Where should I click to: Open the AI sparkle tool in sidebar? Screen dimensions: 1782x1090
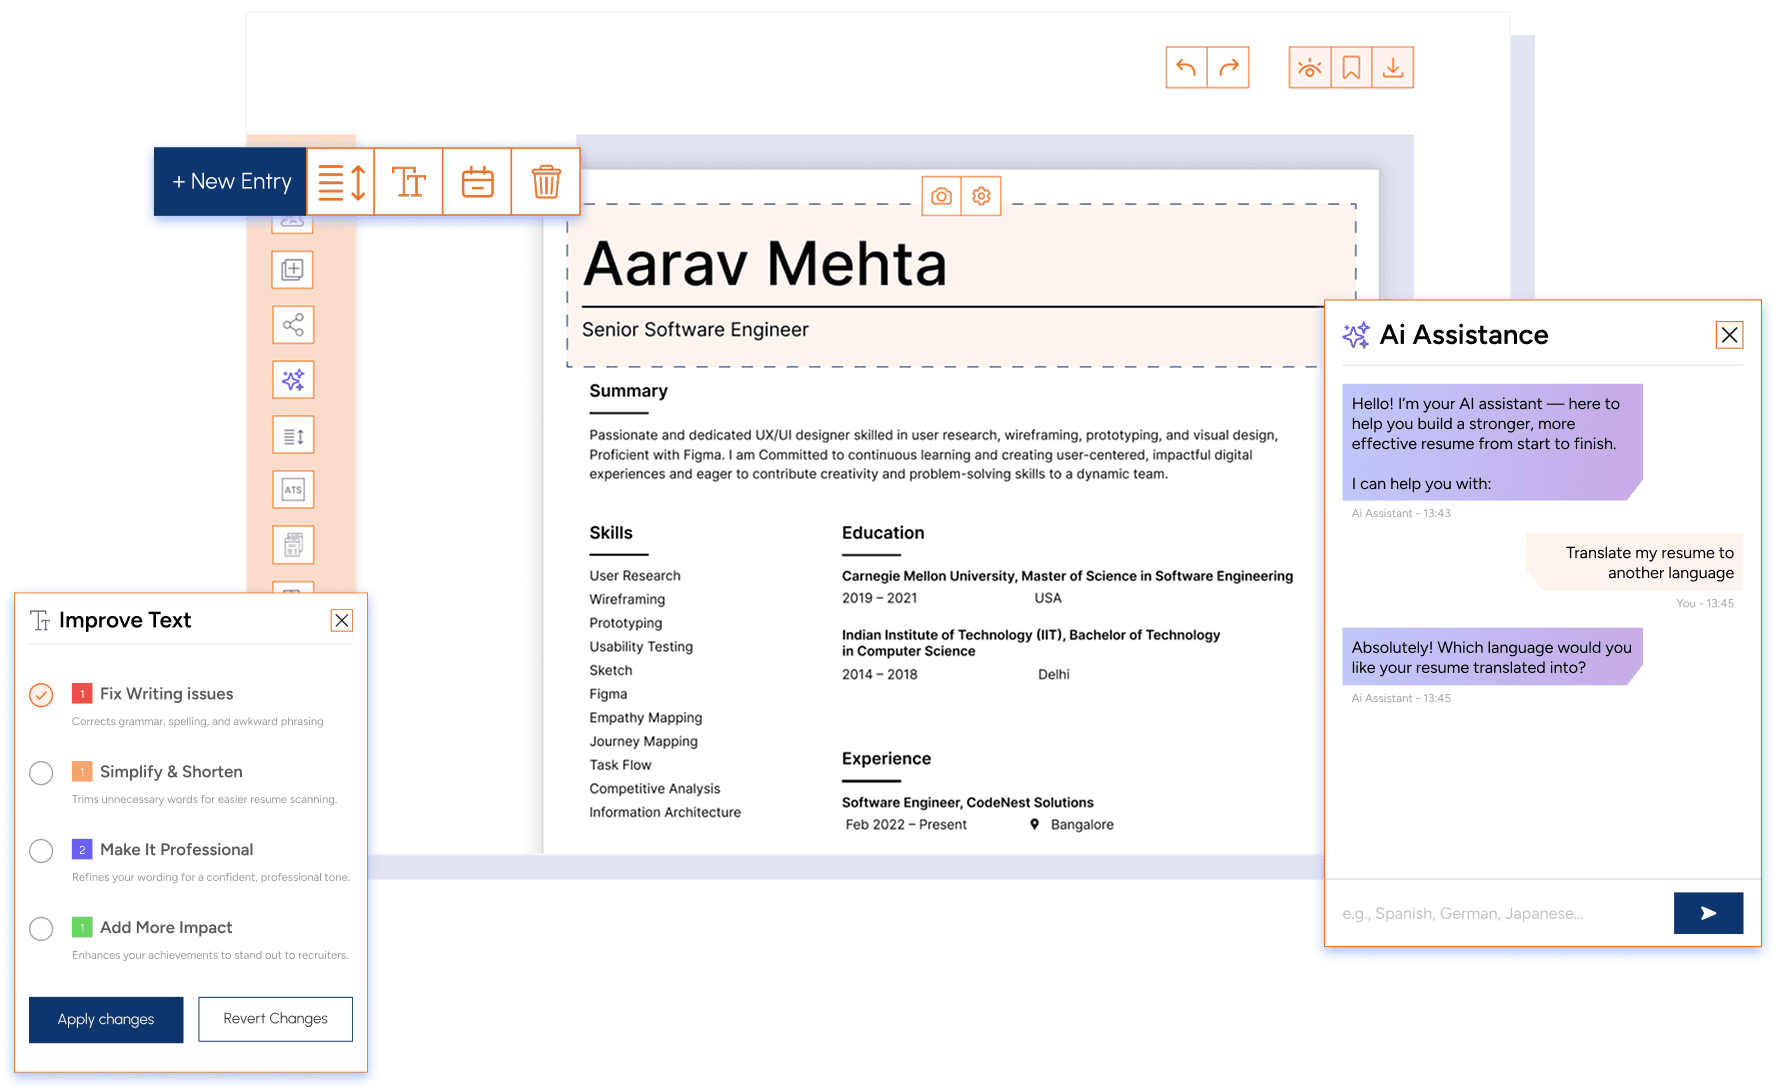293,380
